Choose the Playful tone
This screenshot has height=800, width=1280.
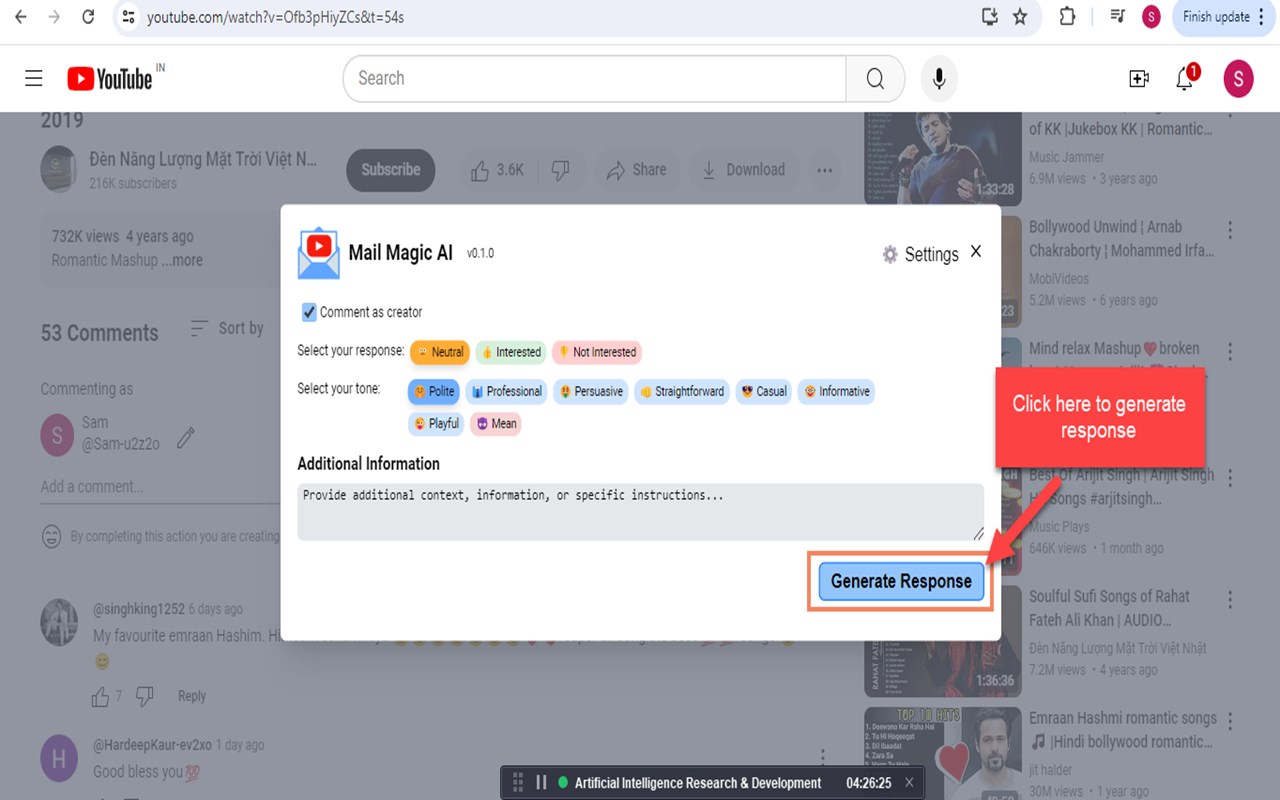[436, 423]
